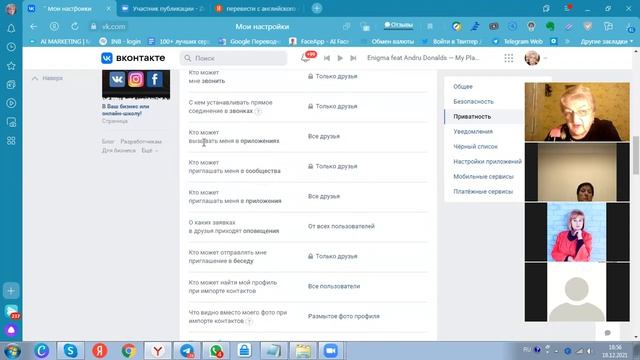
Task: Change who can call me in apps setting
Action: 324,136
